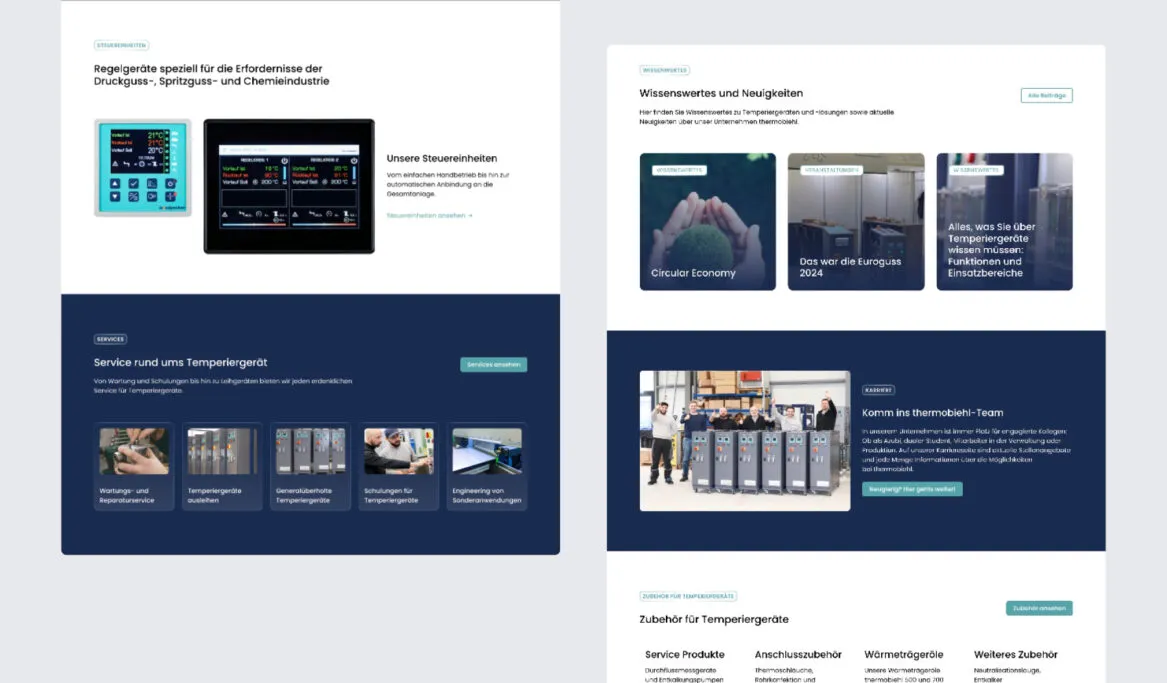
Task: Open the 'Wärmeträgeröle' accessory category
Action: 902,655
